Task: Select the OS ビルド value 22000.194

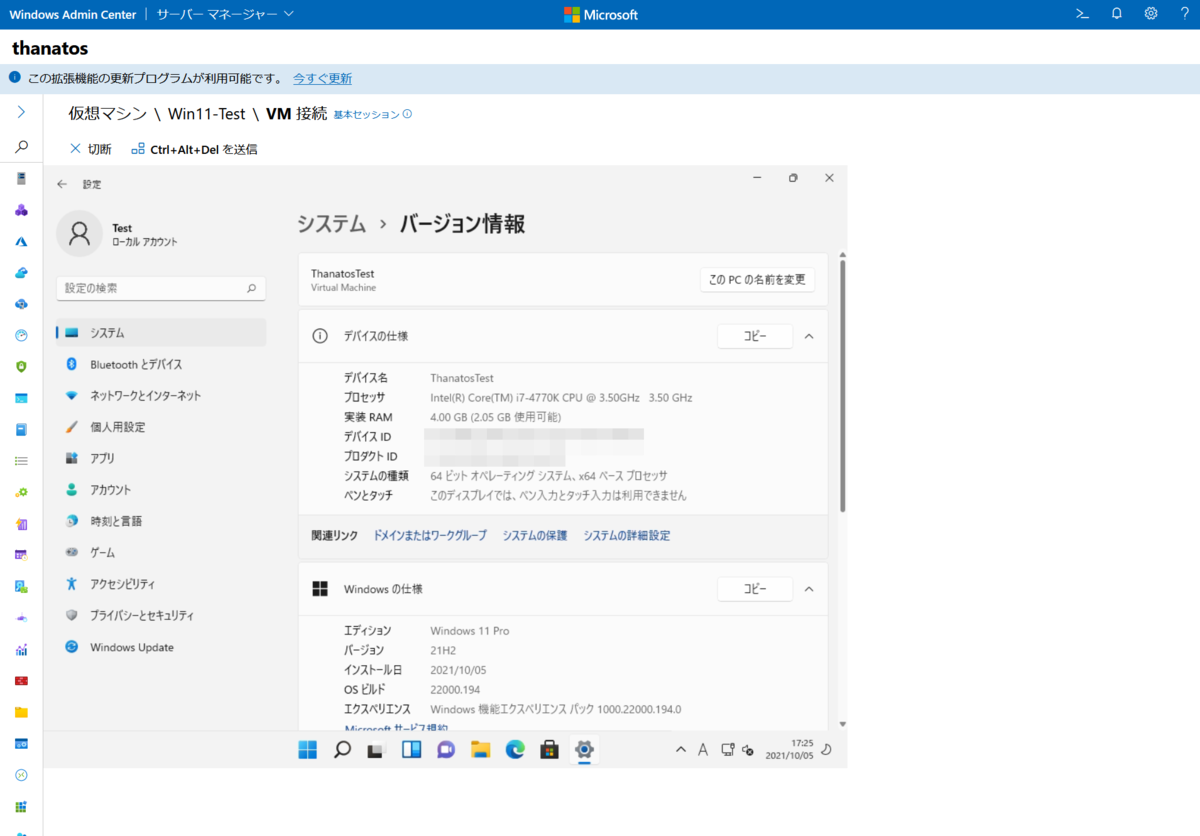Action: click(x=455, y=690)
